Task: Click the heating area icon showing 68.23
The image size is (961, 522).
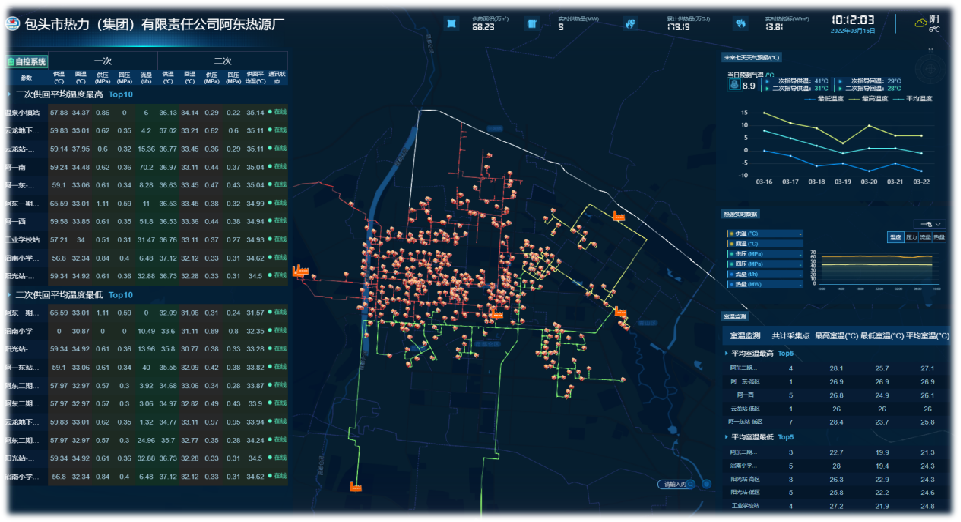Action: coord(453,23)
